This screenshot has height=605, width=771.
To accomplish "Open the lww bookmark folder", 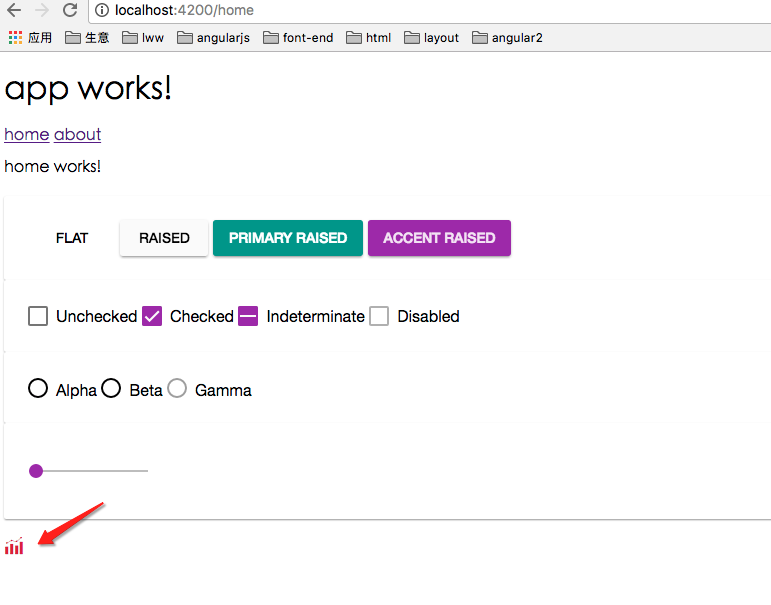I will pyautogui.click(x=143, y=37).
